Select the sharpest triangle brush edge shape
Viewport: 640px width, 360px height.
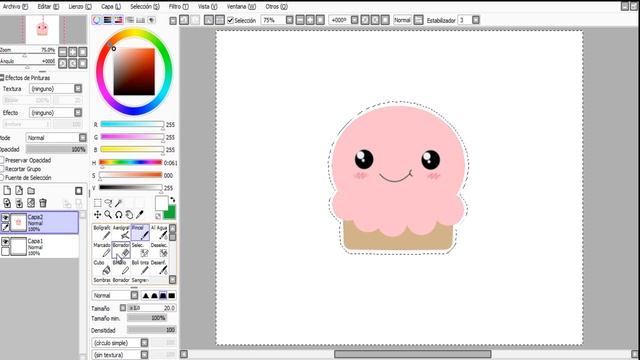click(146, 296)
